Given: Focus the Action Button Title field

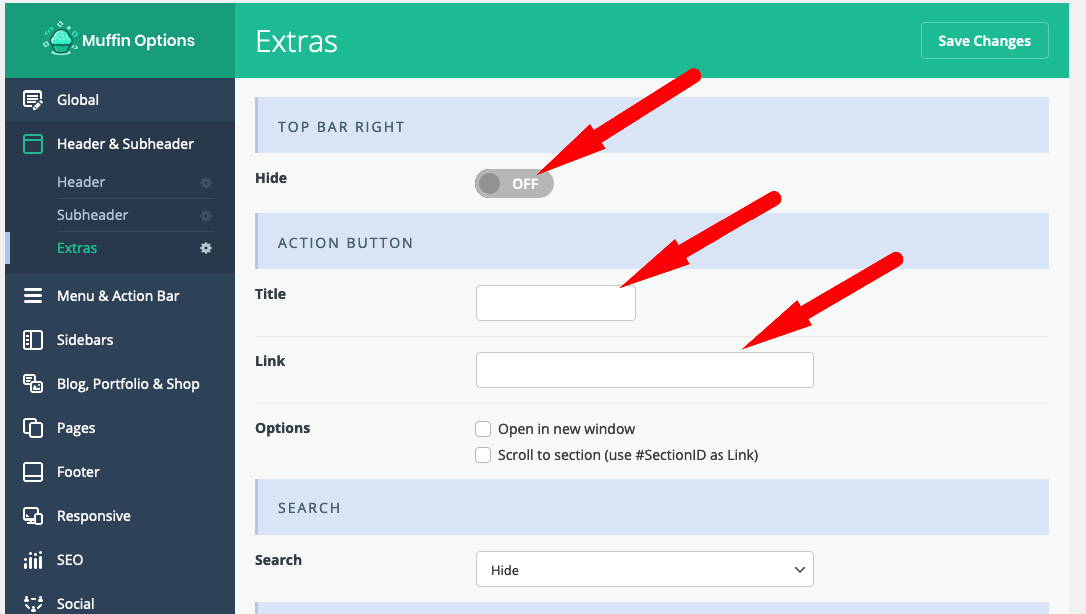Looking at the screenshot, I should pyautogui.click(x=555, y=303).
